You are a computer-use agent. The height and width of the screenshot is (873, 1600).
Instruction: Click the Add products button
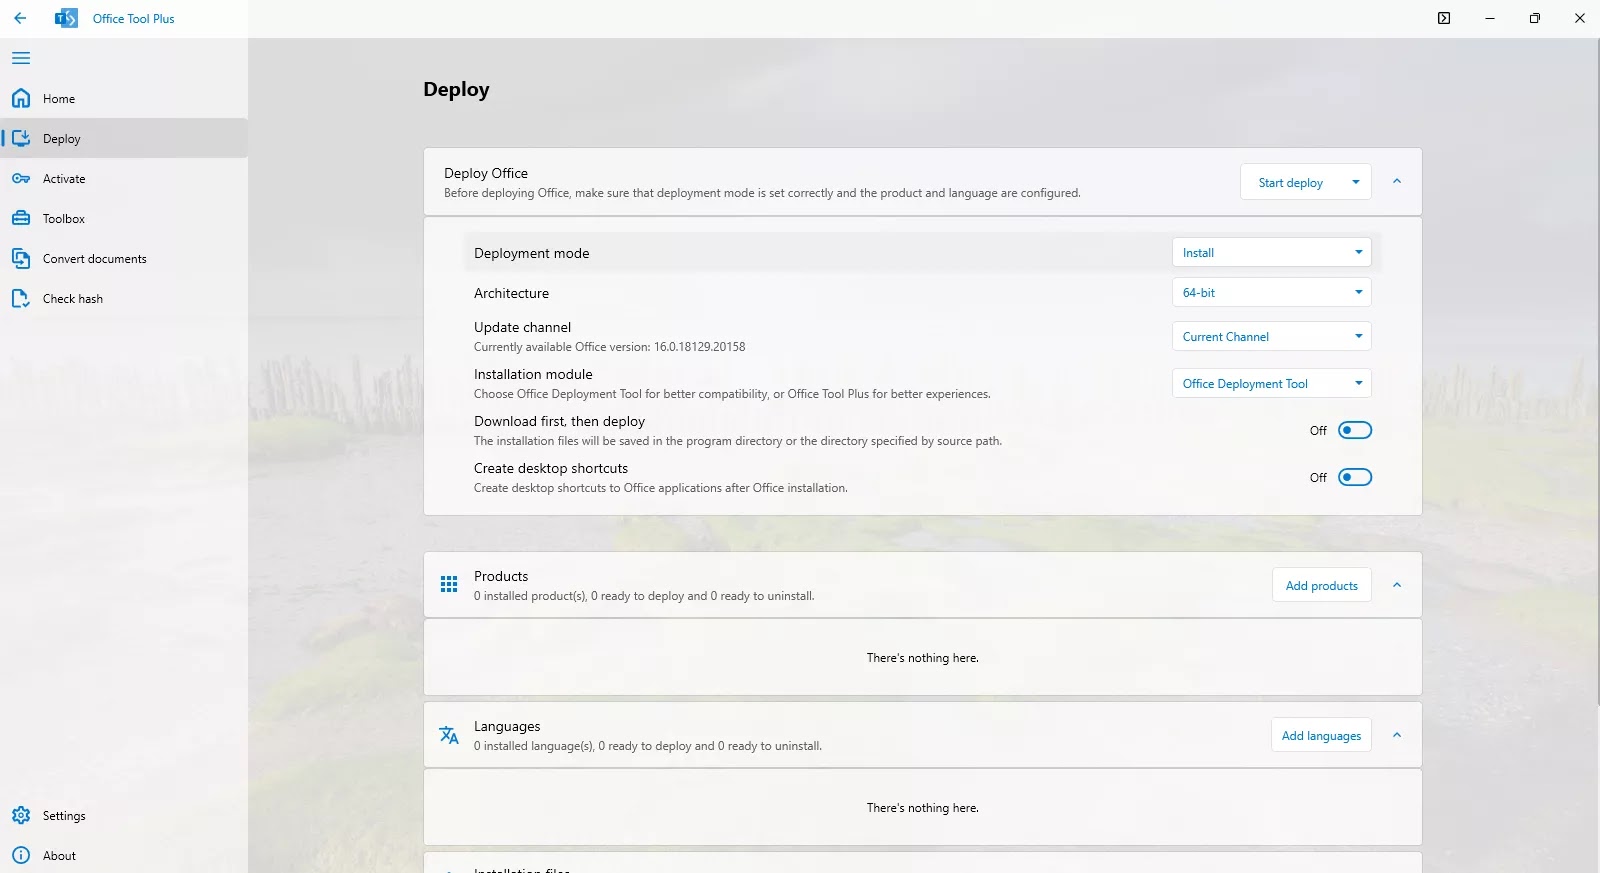[1321, 585]
